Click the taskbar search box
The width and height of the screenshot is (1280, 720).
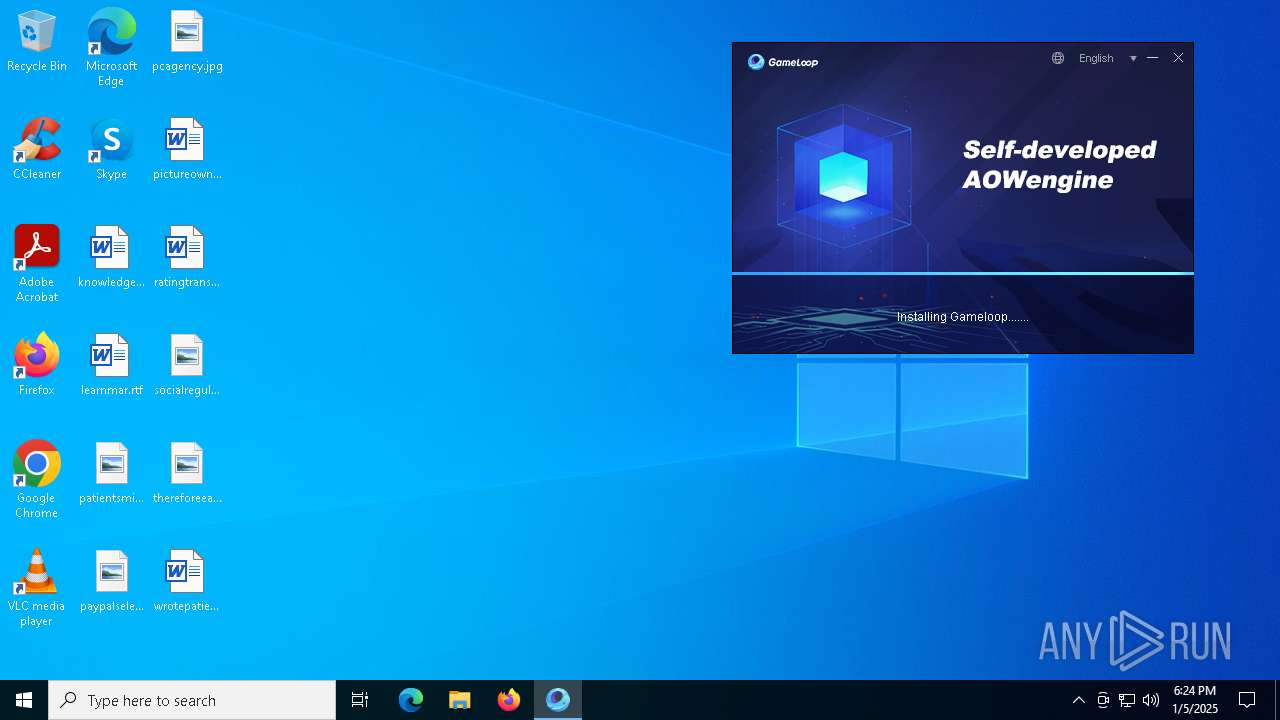[192, 700]
